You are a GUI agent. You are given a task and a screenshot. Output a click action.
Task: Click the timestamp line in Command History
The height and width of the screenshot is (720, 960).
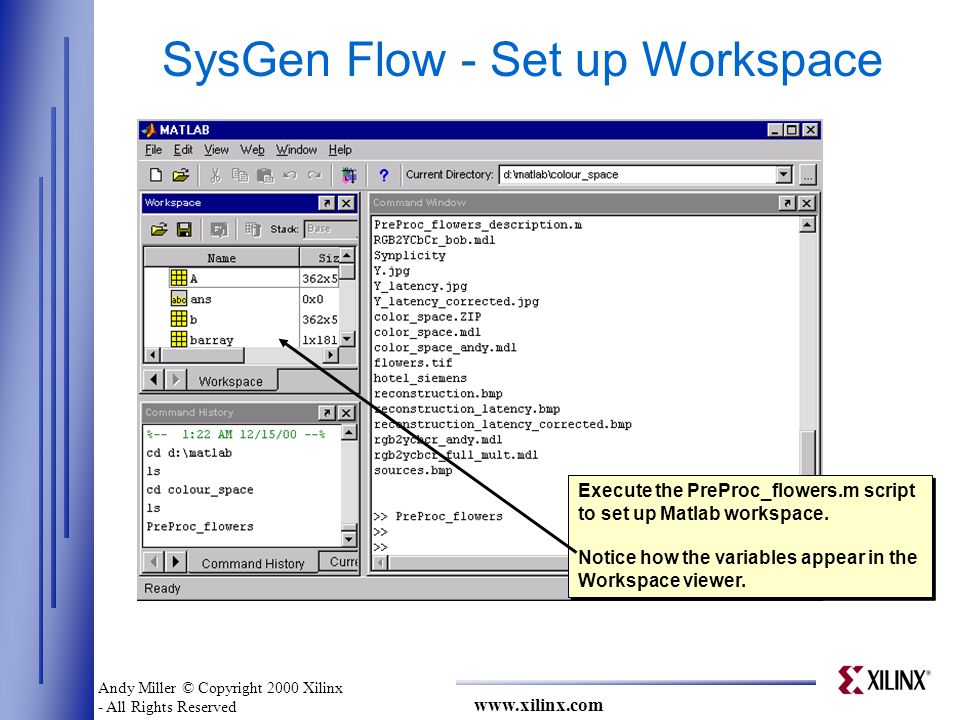236,434
